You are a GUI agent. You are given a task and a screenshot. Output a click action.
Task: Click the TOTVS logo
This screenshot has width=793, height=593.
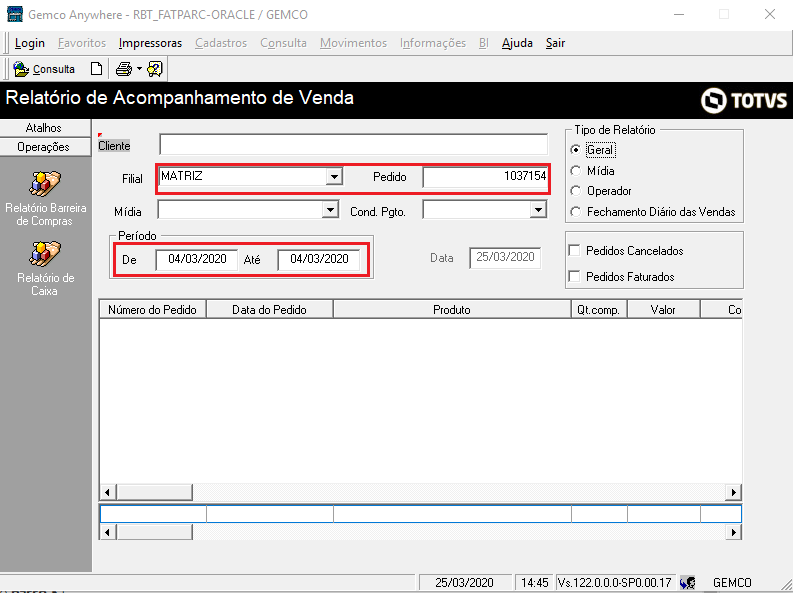[x=744, y=101]
